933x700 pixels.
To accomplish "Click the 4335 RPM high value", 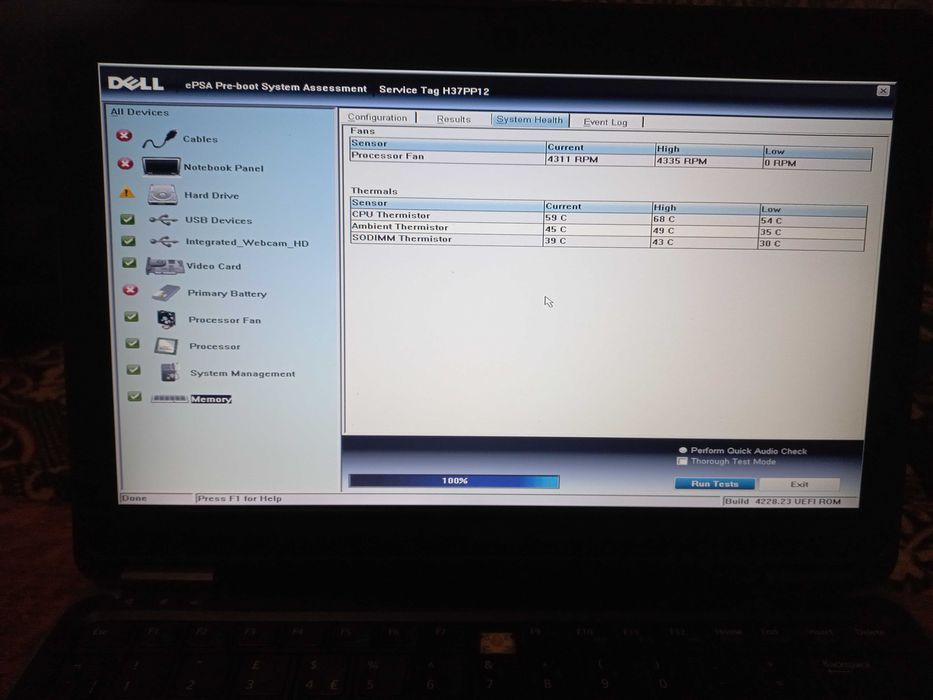I will click(x=681, y=161).
